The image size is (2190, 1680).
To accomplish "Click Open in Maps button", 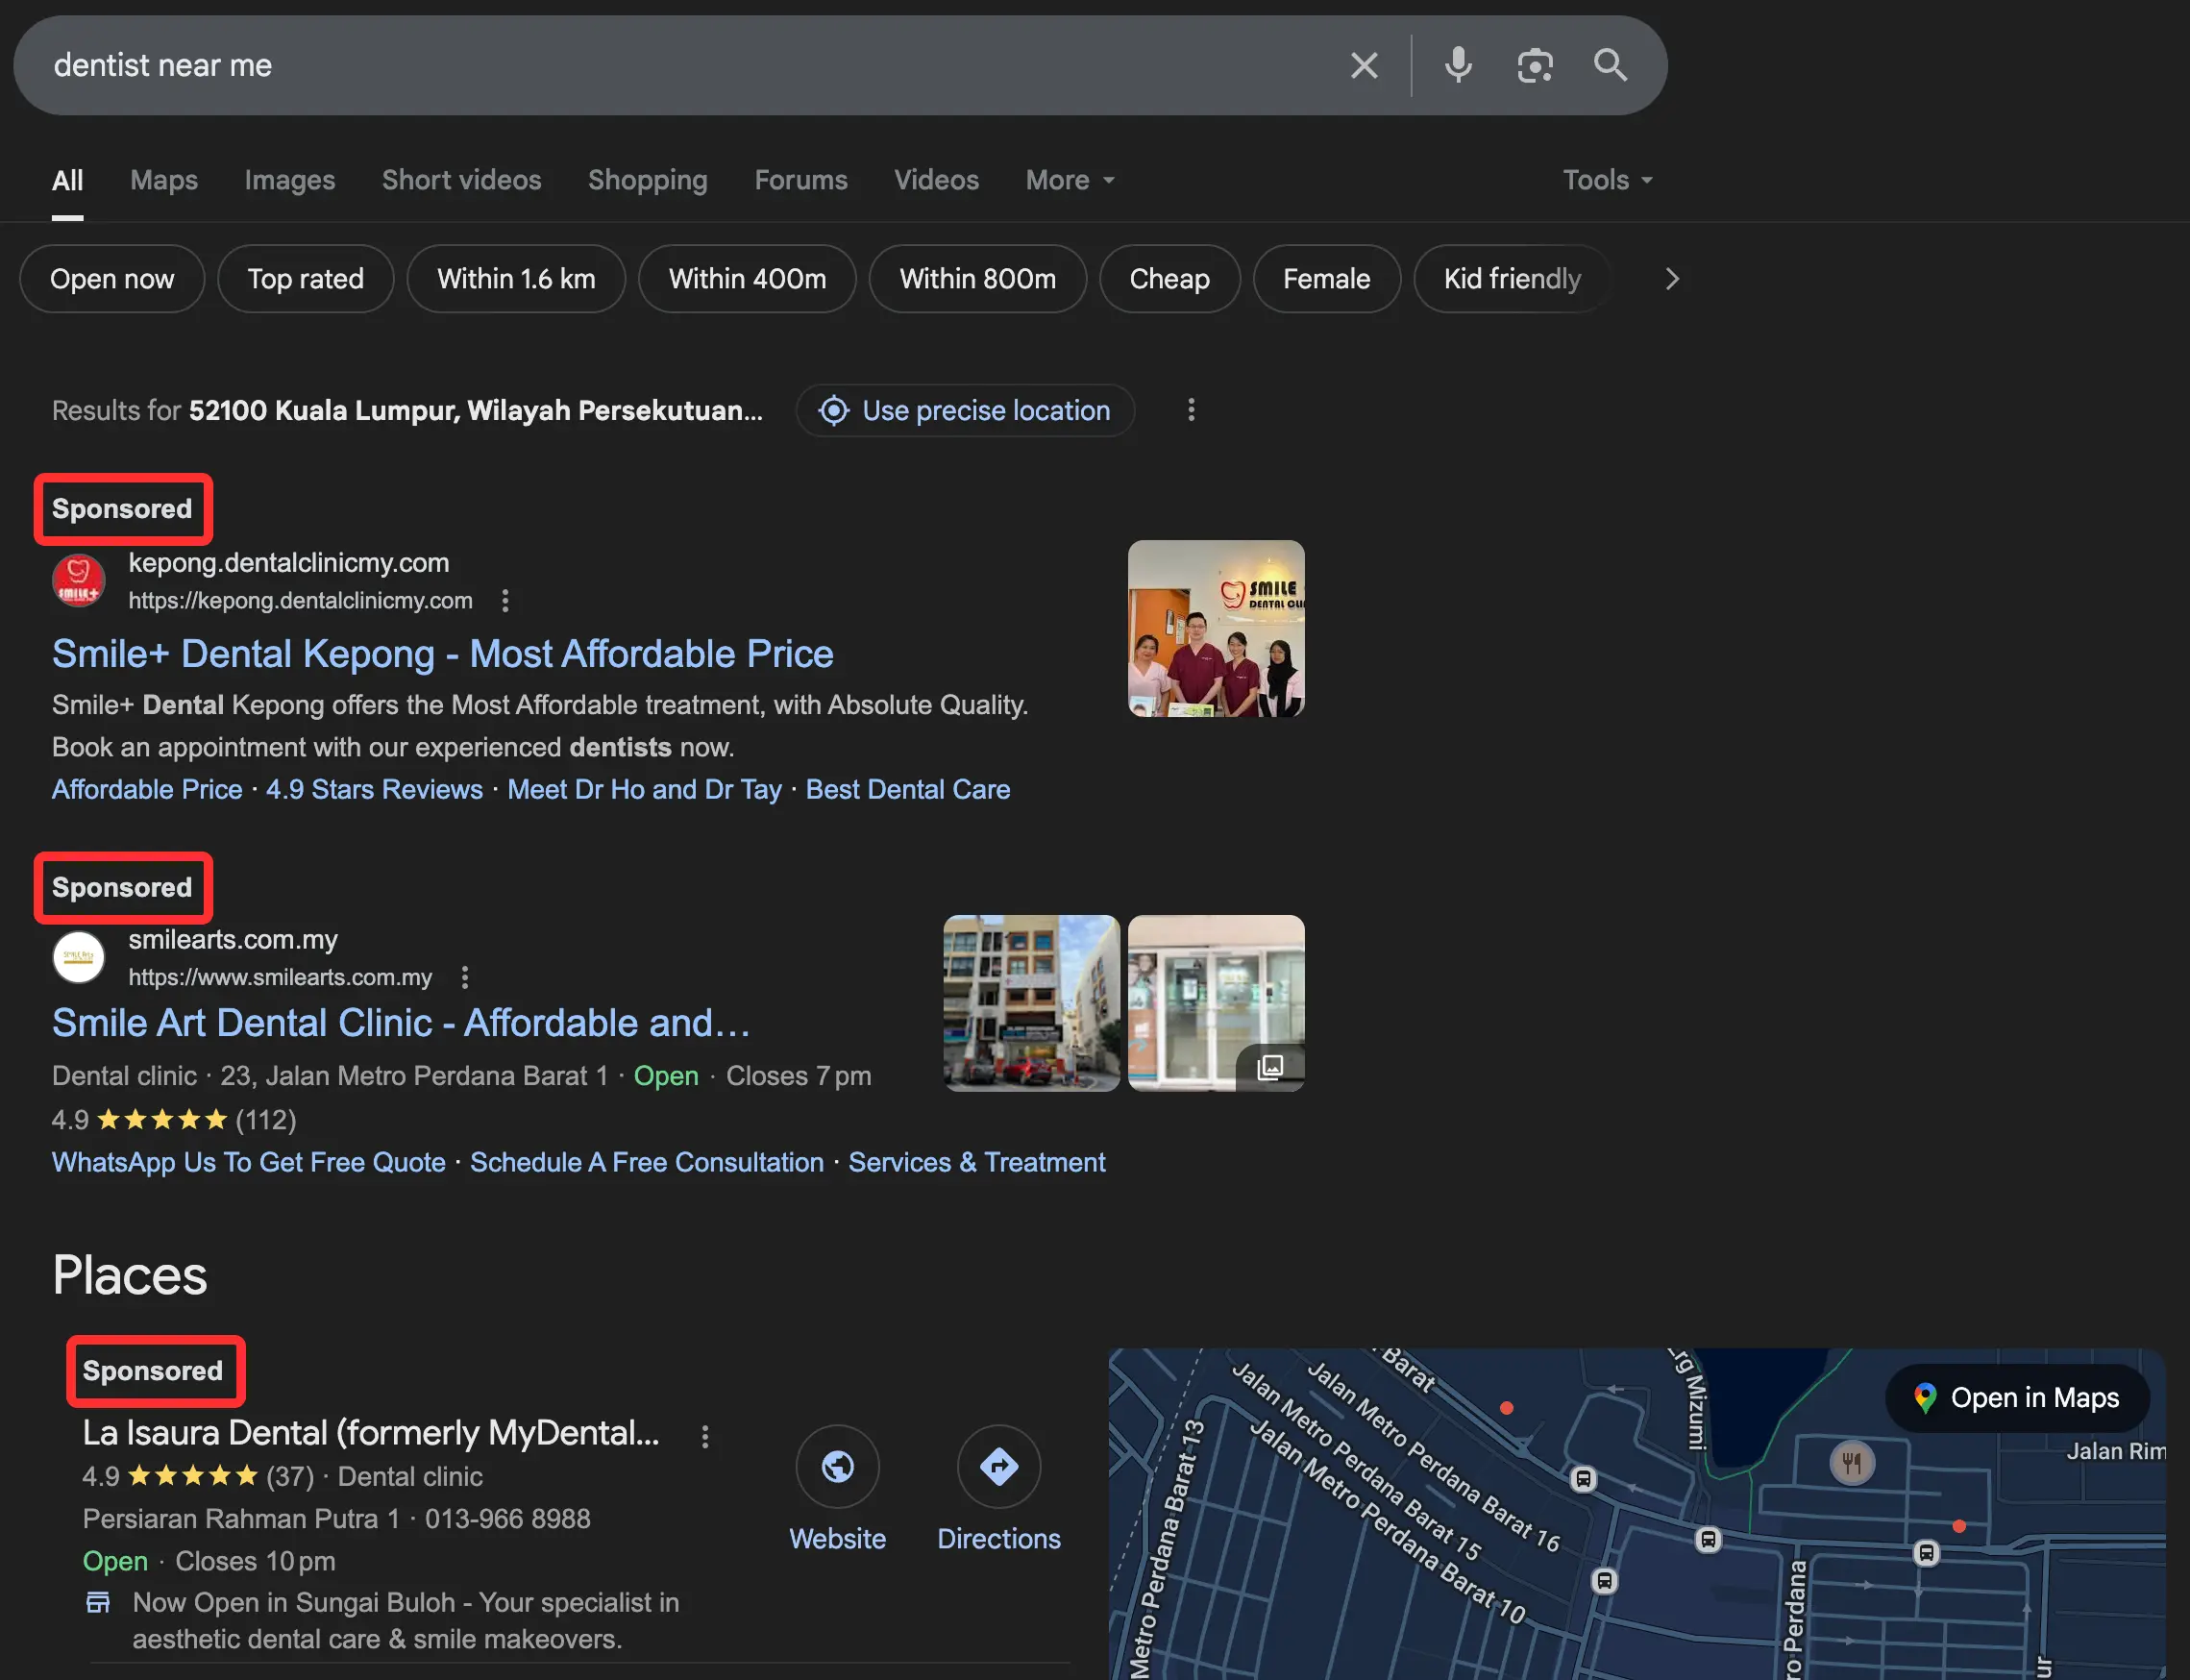I will coord(2016,1398).
